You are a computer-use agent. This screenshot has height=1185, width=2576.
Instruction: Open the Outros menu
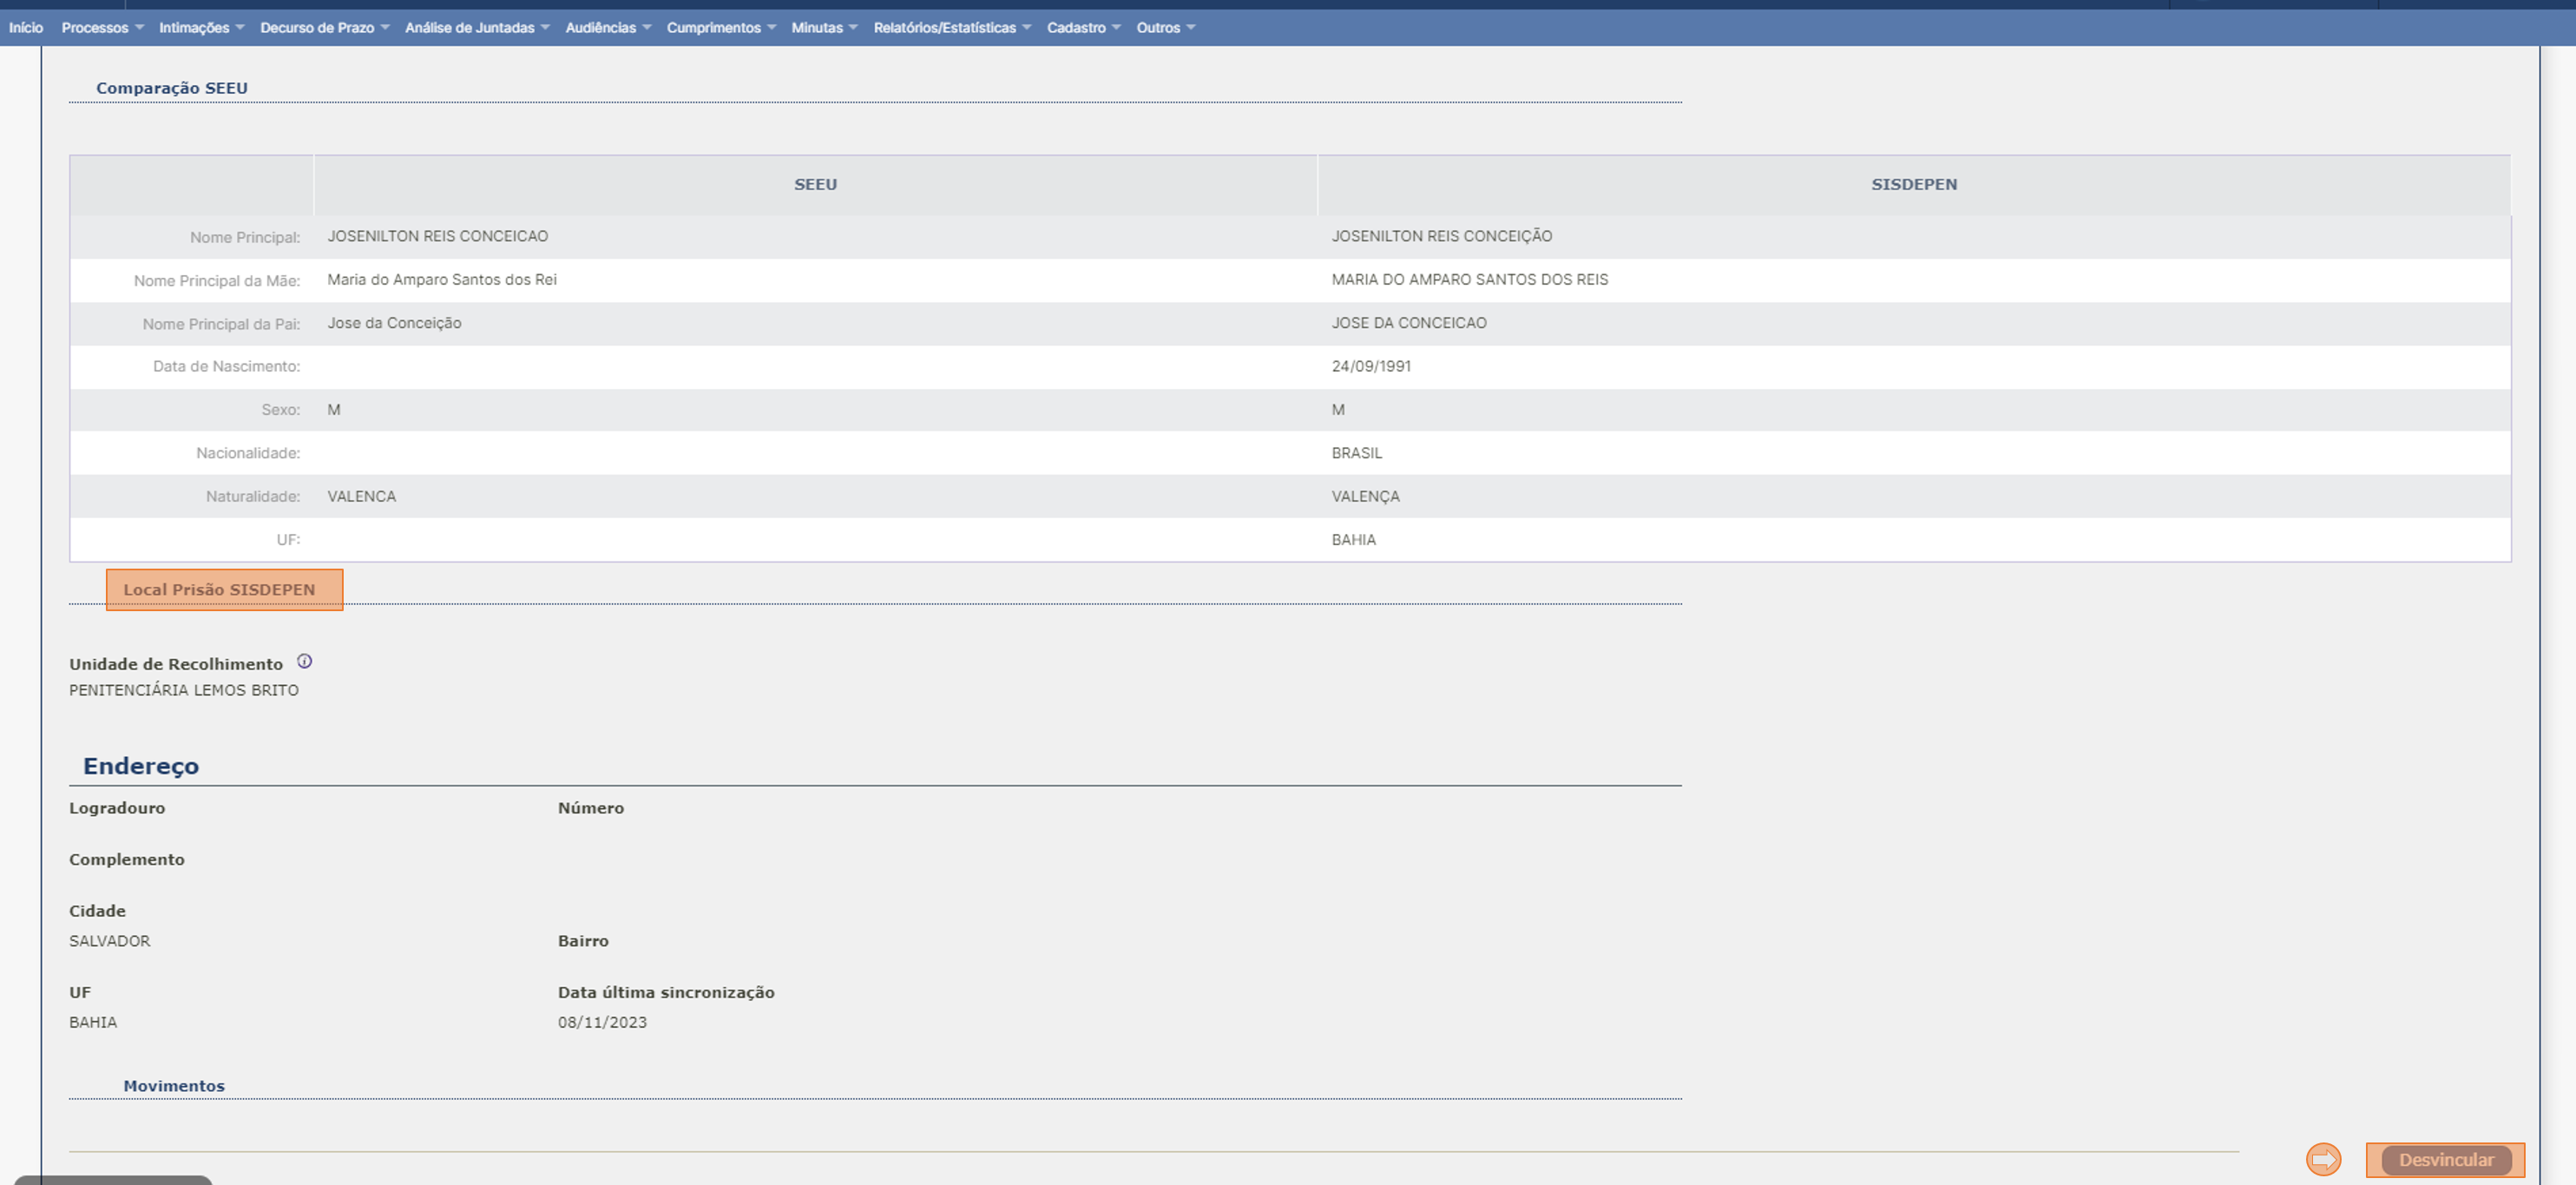pos(1165,27)
